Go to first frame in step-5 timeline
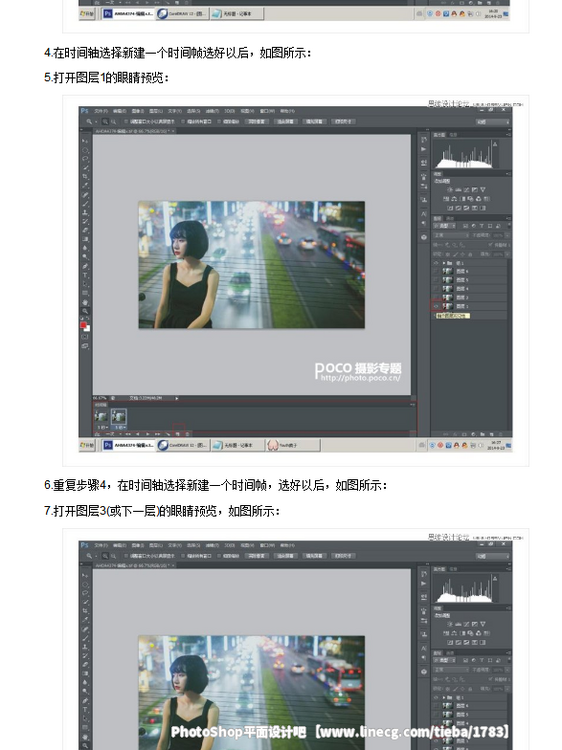Image resolution: width=562 pixels, height=750 pixels. (128, 434)
